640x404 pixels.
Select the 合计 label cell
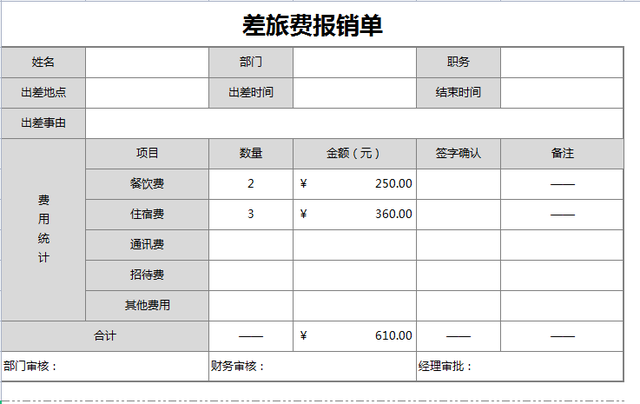[105, 336]
